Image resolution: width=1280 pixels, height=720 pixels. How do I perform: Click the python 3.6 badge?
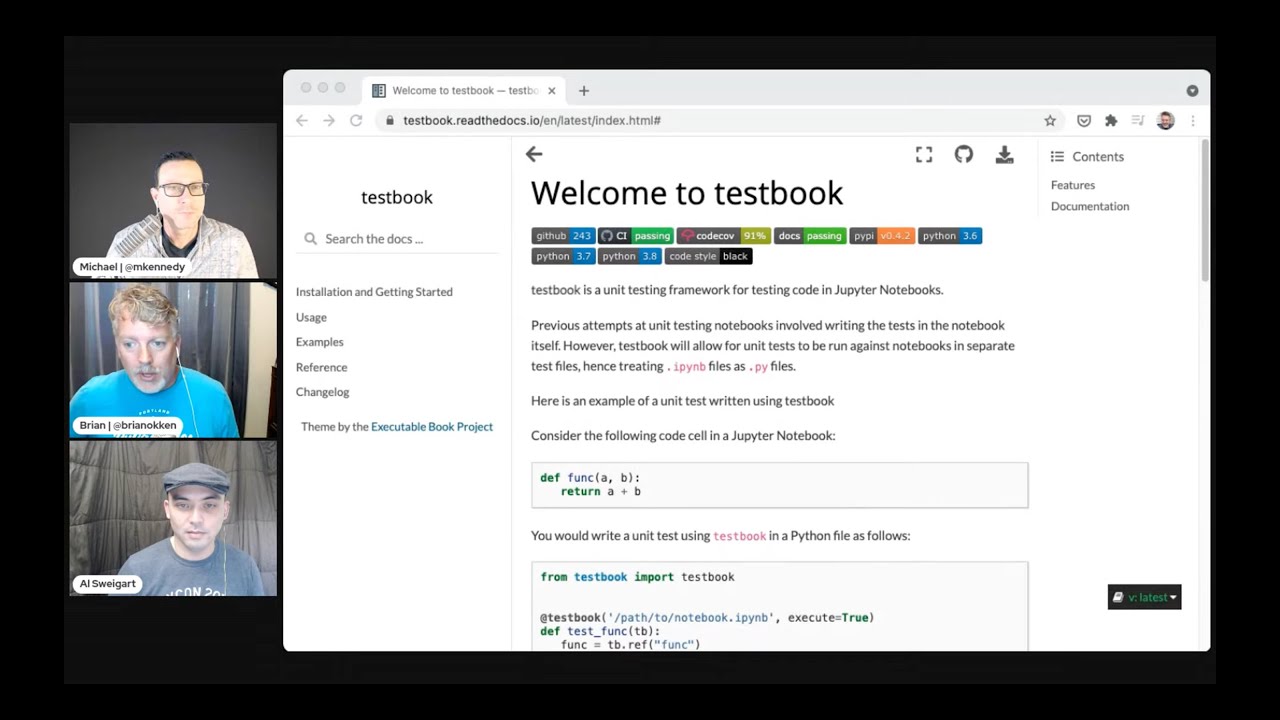(x=950, y=236)
